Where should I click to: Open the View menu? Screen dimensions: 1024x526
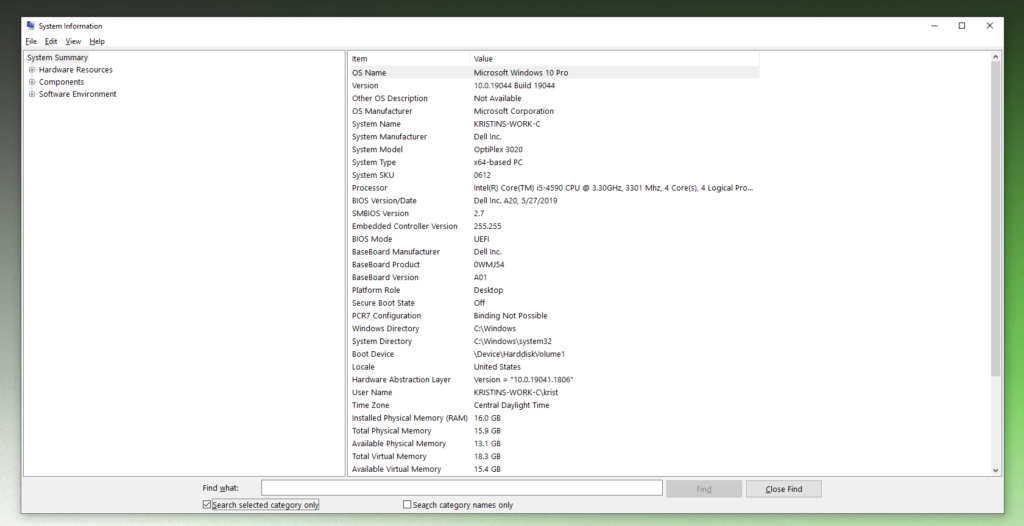point(72,41)
